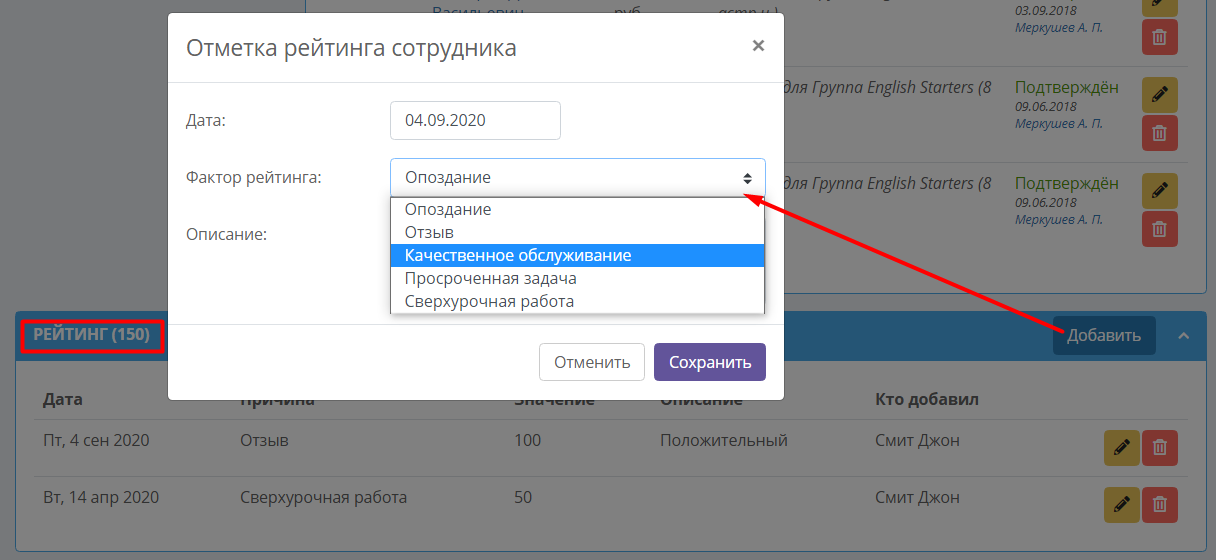Image resolution: width=1216 pixels, height=560 pixels.
Task: Edit the topmost English Starters row with the pencil
Action: pyautogui.click(x=1160, y=95)
